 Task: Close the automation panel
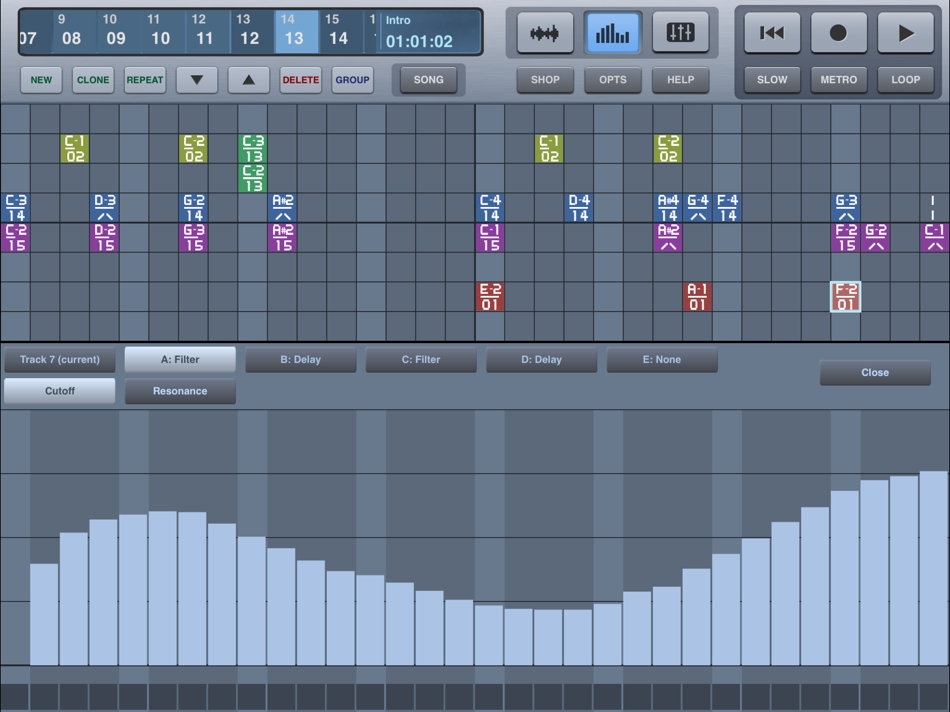875,373
